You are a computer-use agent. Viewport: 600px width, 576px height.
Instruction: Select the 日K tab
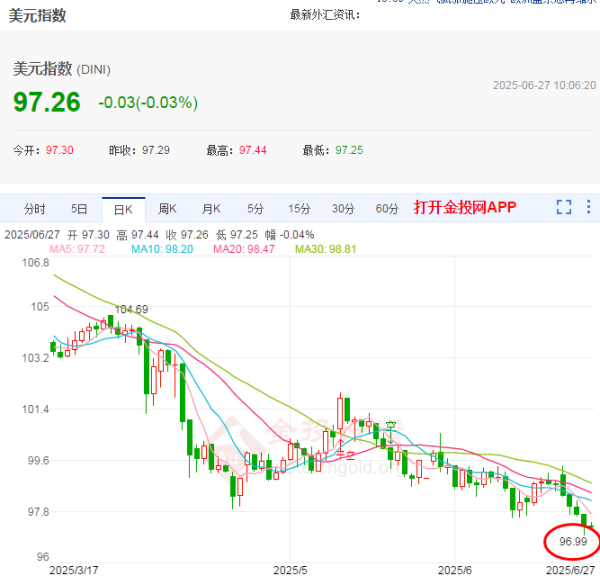(x=123, y=209)
